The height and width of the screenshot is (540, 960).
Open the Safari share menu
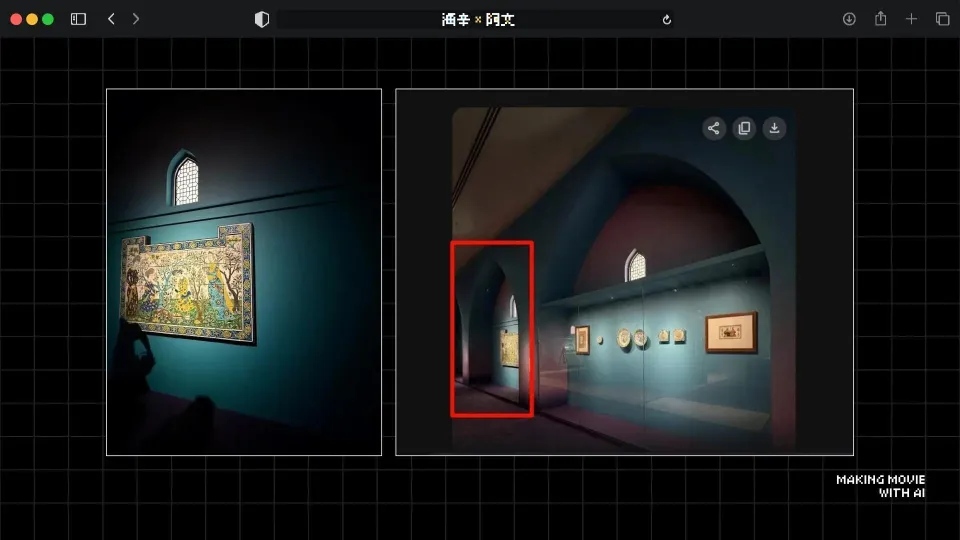(x=880, y=19)
